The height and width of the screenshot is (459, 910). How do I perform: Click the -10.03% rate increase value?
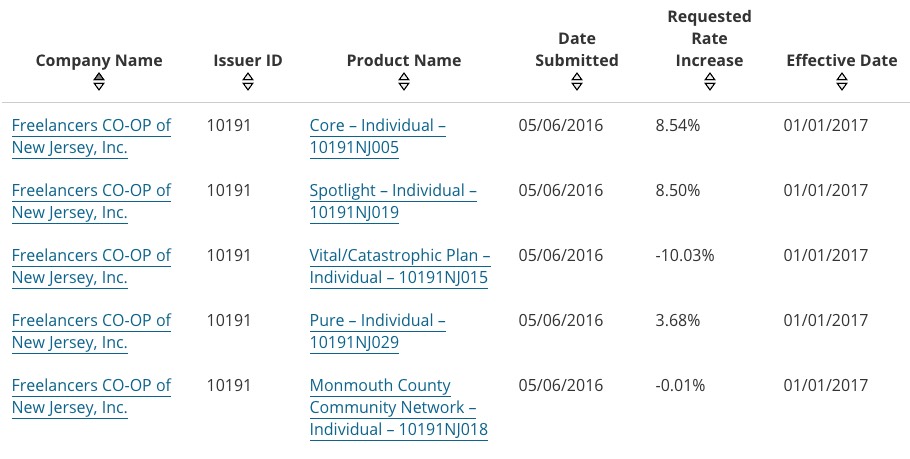click(685, 256)
